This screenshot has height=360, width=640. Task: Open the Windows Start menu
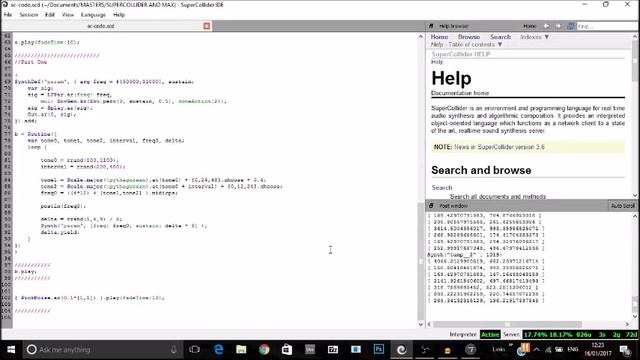pyautogui.click(x=11, y=350)
